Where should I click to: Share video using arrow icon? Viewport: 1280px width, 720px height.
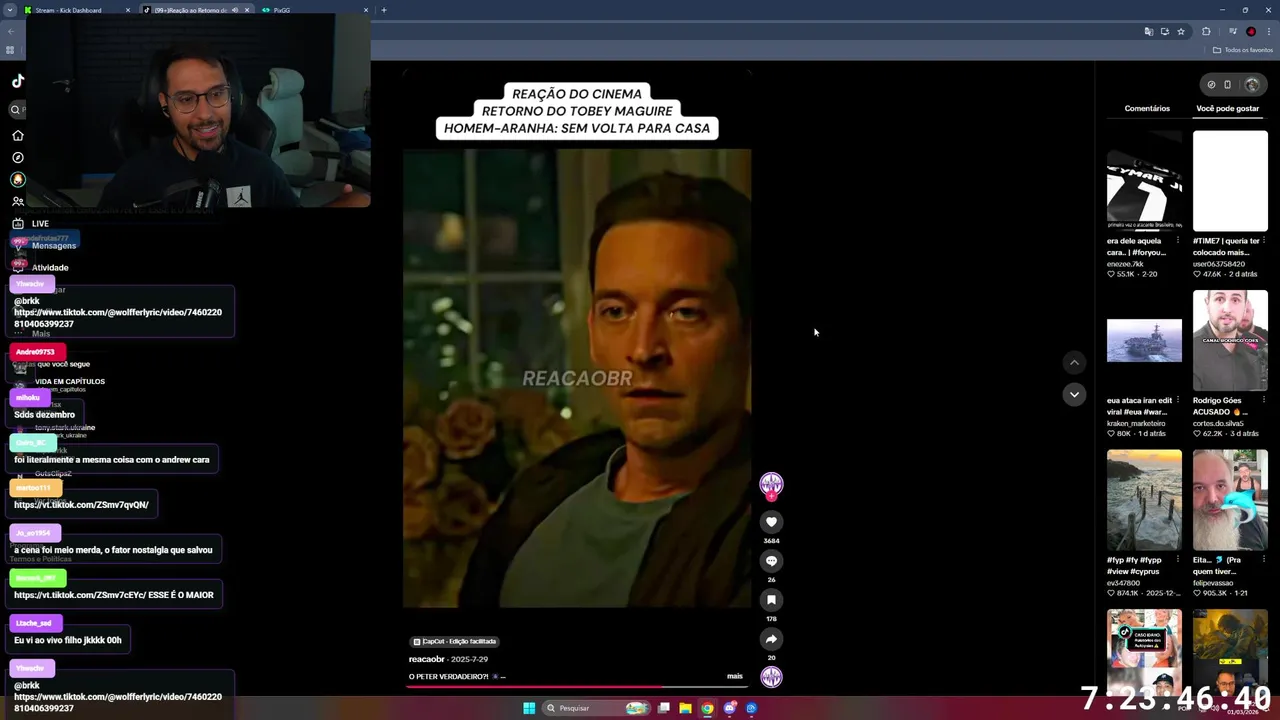(771, 639)
